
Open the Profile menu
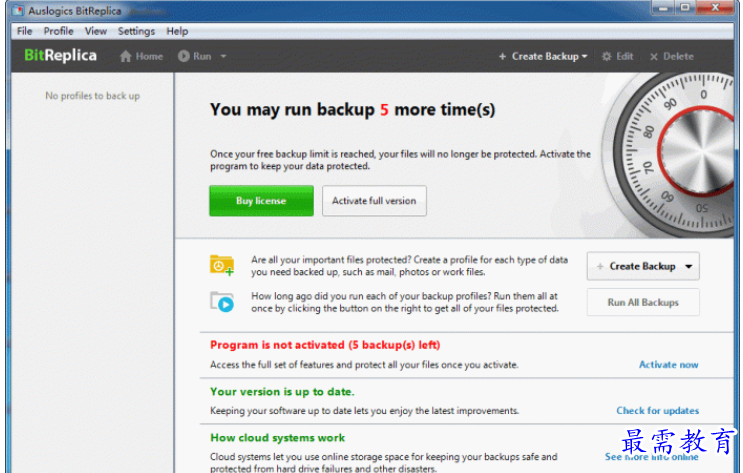click(x=58, y=31)
